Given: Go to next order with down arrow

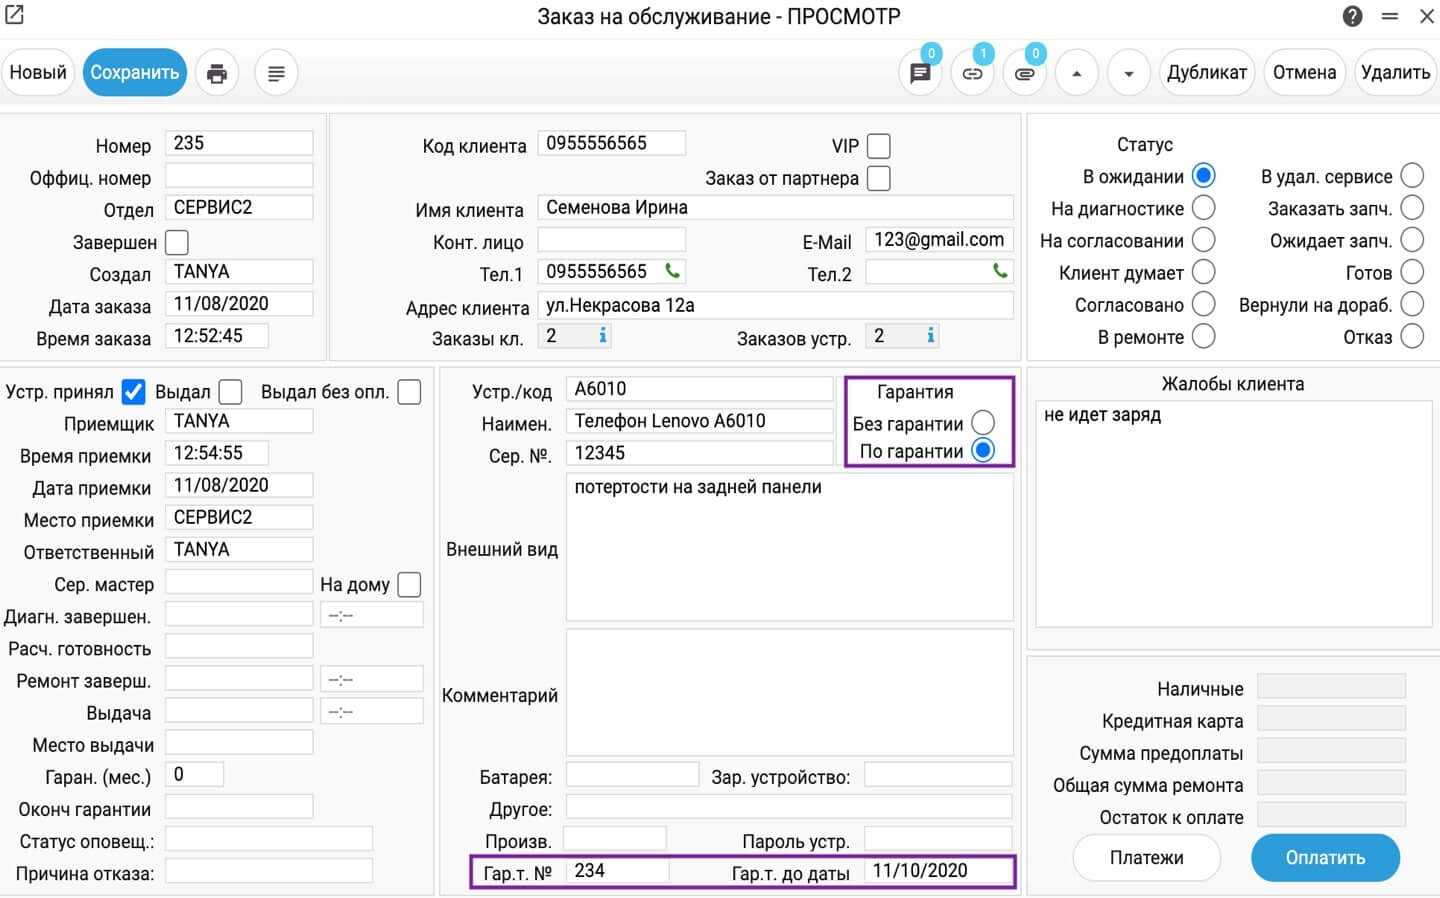Looking at the screenshot, I should [x=1128, y=73].
